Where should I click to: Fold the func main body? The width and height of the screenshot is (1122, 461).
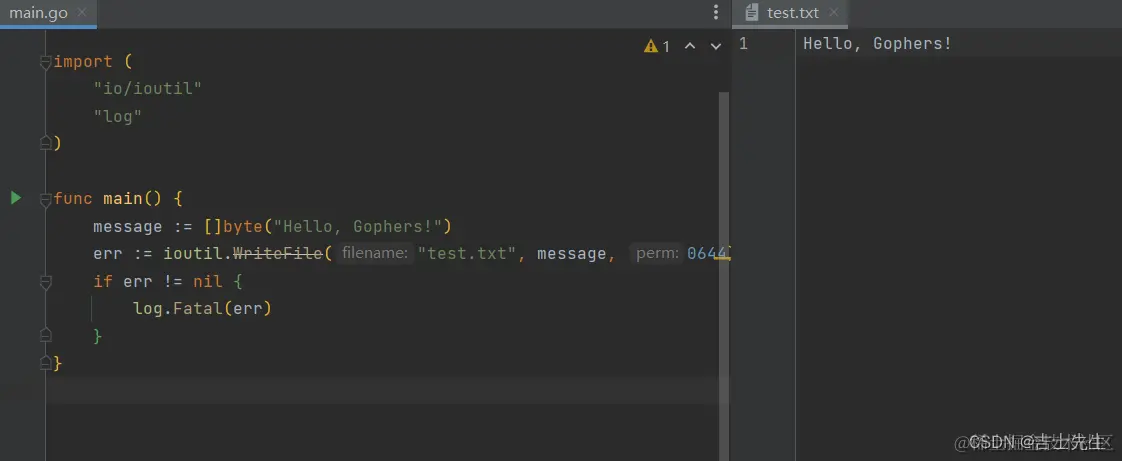46,198
